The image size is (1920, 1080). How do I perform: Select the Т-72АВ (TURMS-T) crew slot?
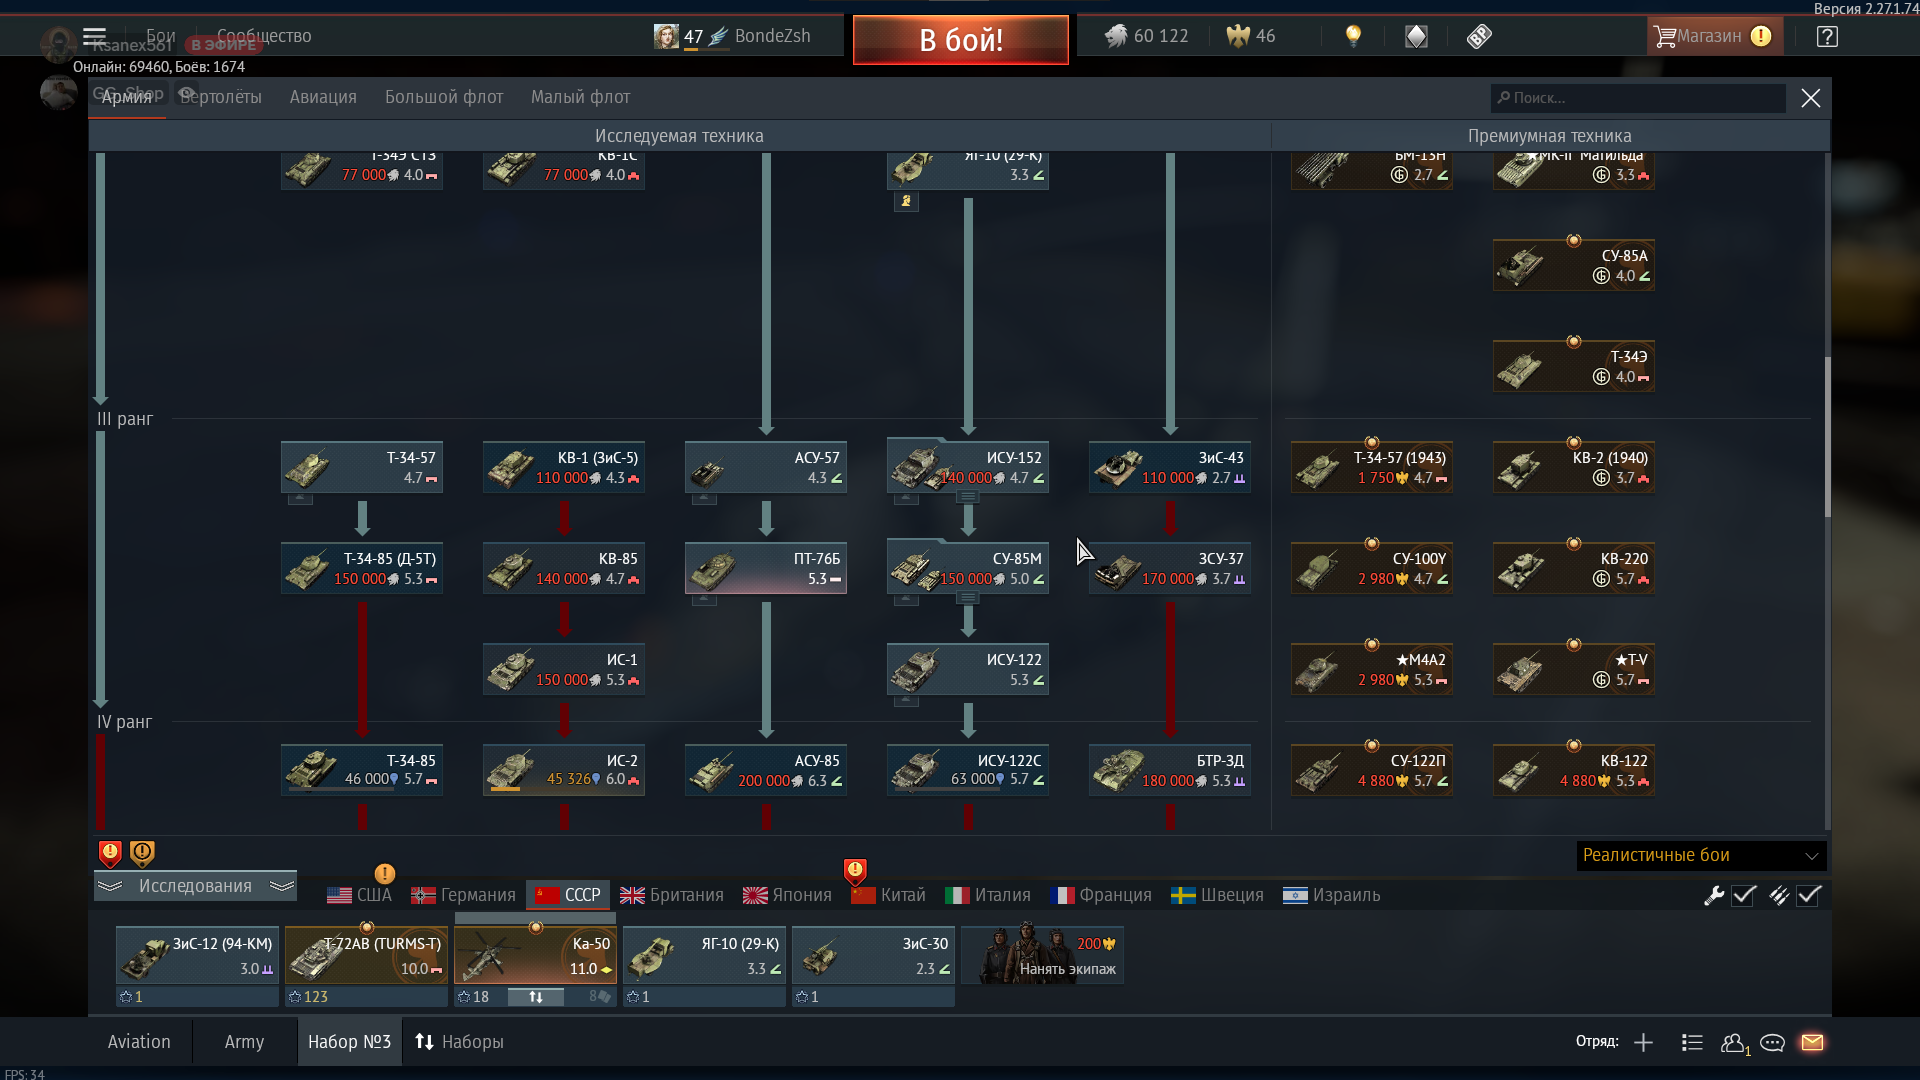coord(366,955)
